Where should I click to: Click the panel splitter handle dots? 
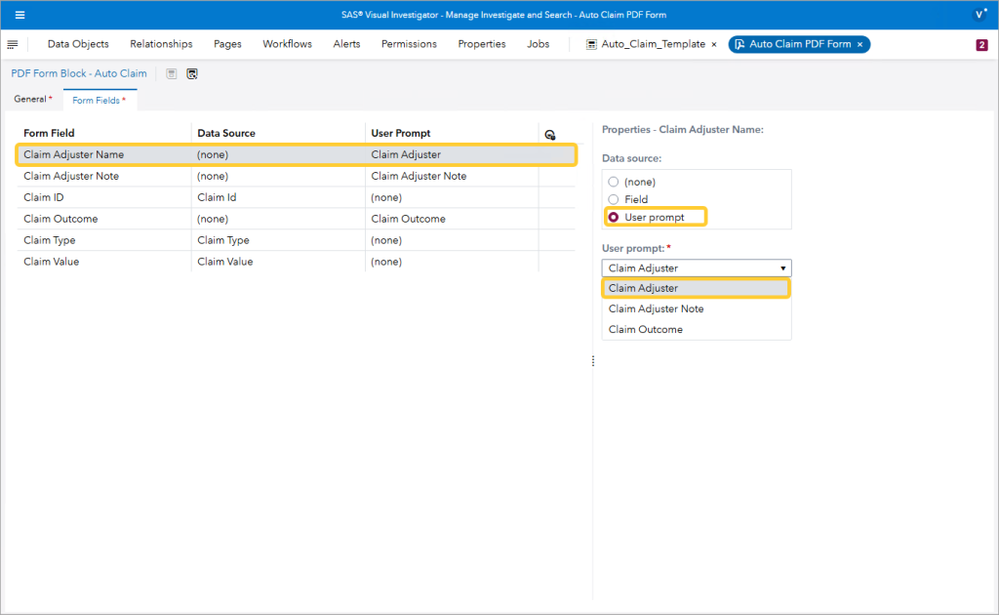click(x=593, y=361)
